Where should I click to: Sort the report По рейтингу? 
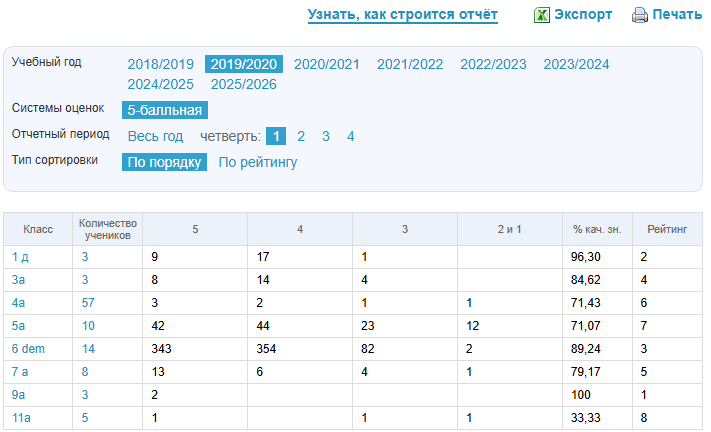257,162
